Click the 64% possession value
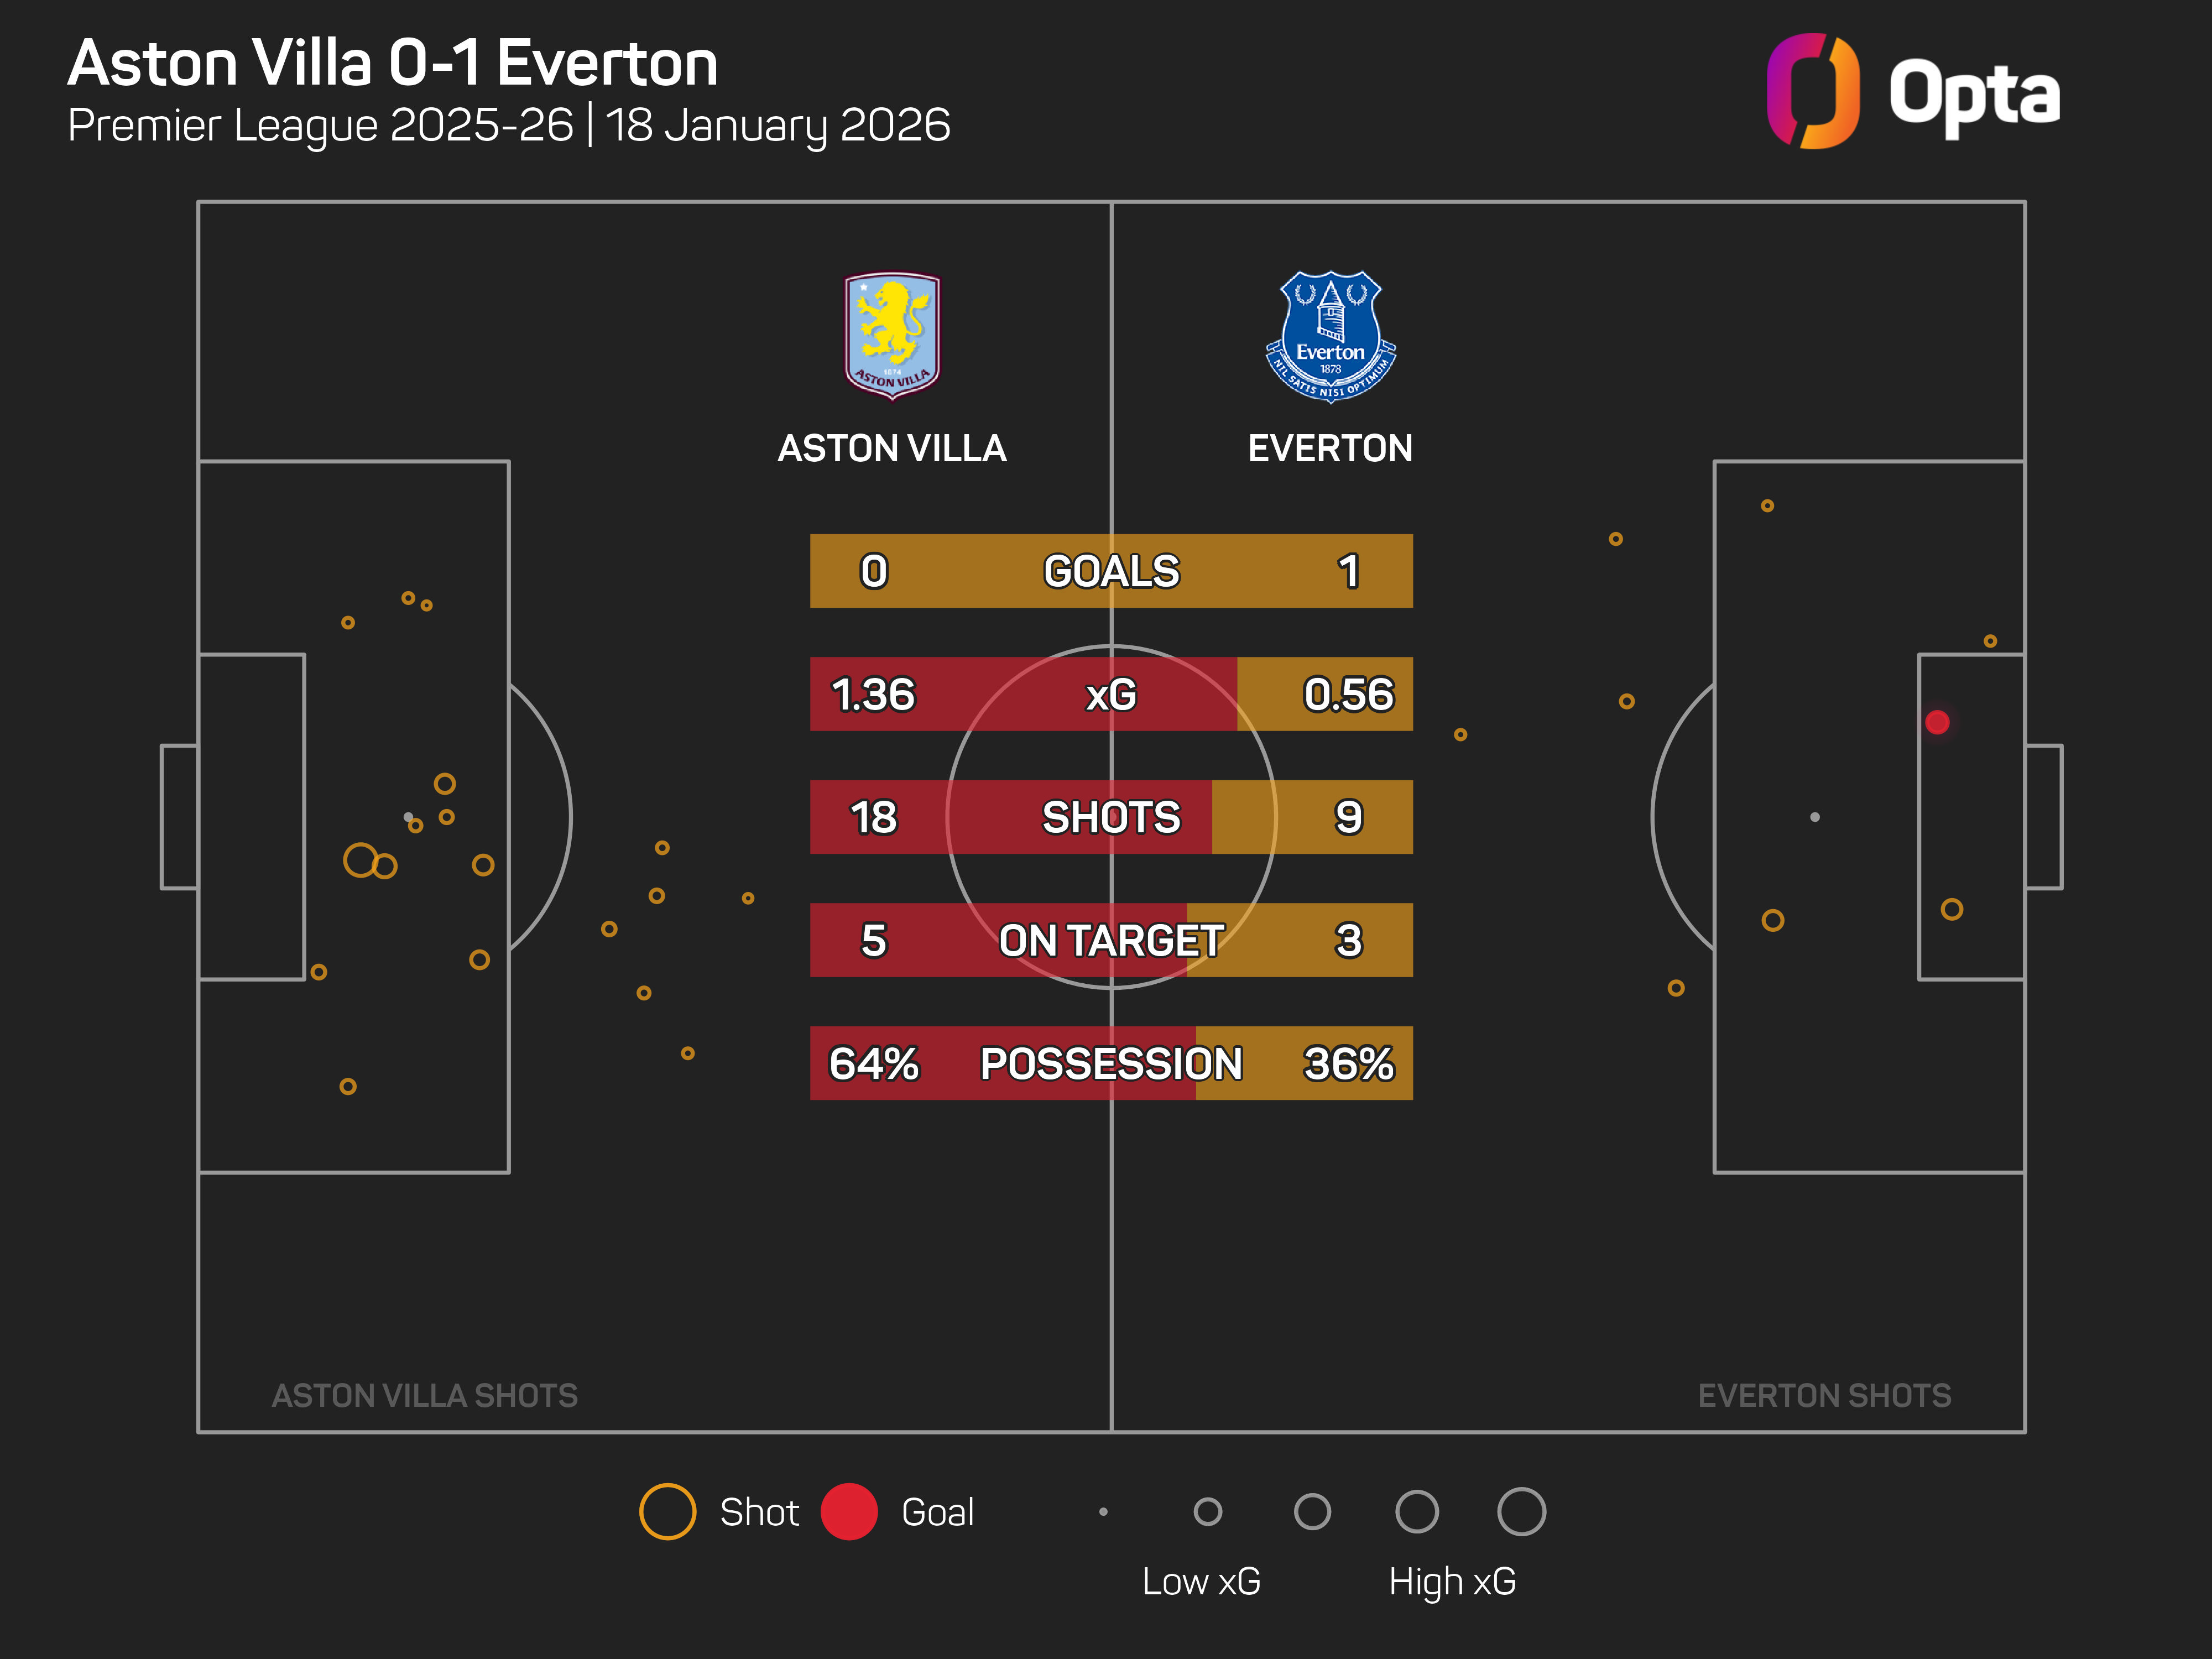Viewport: 2212px width, 1659px height. tap(873, 1063)
